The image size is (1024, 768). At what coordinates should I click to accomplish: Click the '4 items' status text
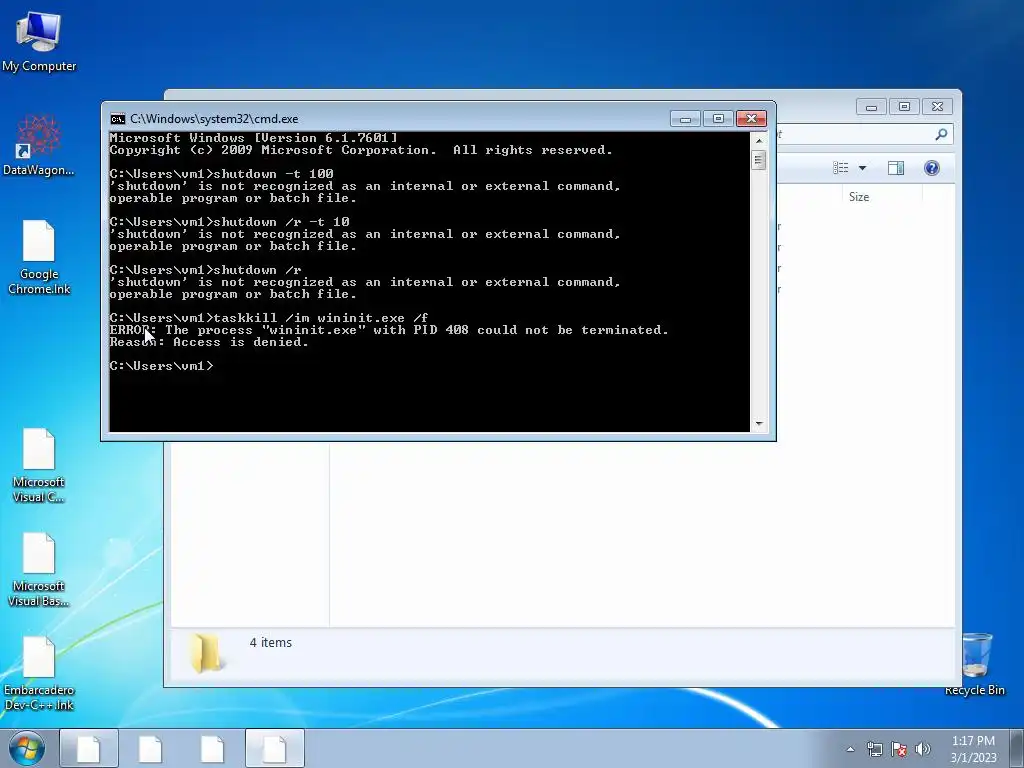coord(270,643)
